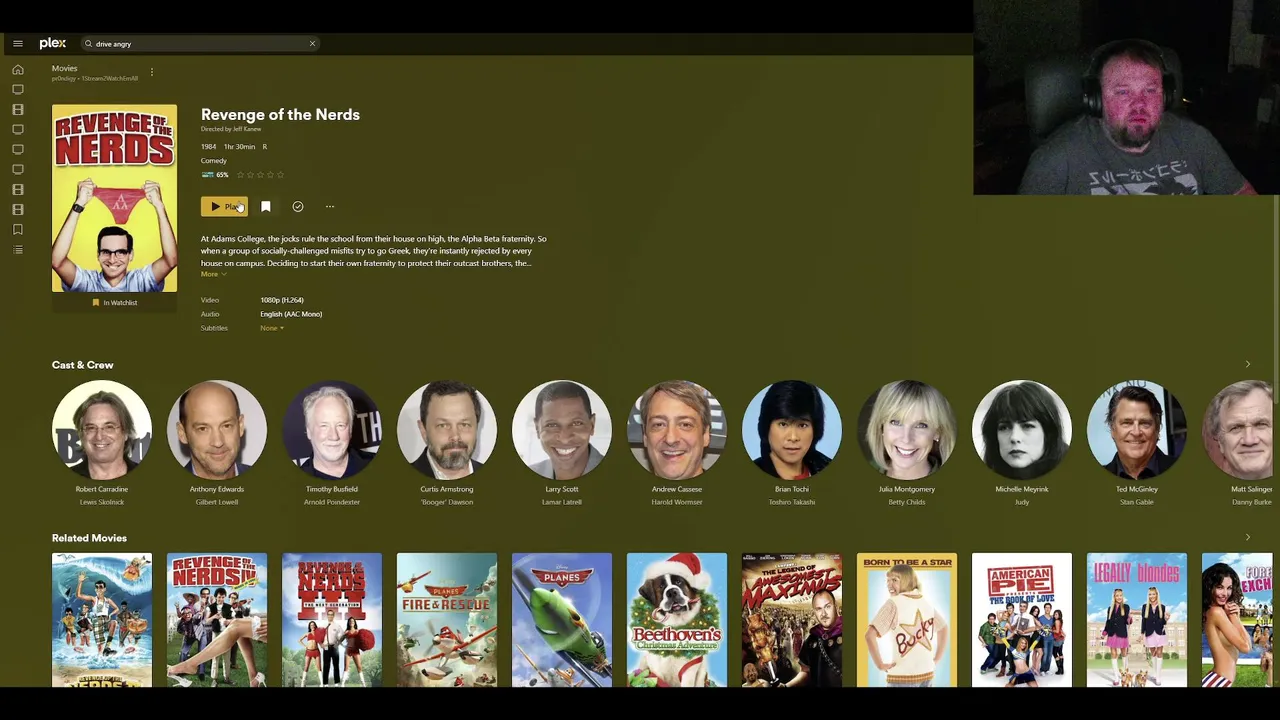Rate the movie with the second star
Screen dimensions: 1280x720
[250, 175]
